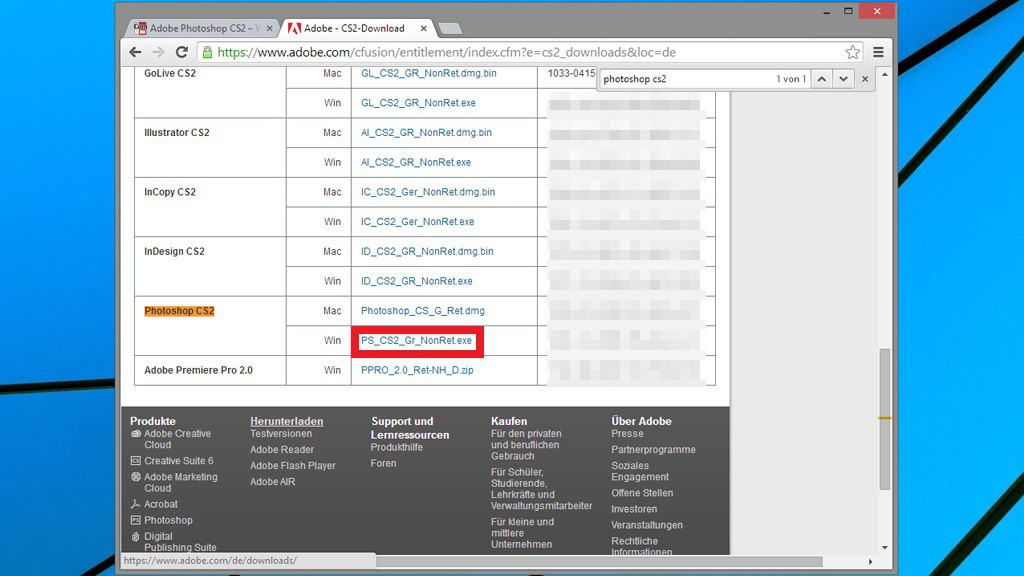
Task: Click the Adobe Premiere Pro 2.0 product name
Action: (198, 370)
